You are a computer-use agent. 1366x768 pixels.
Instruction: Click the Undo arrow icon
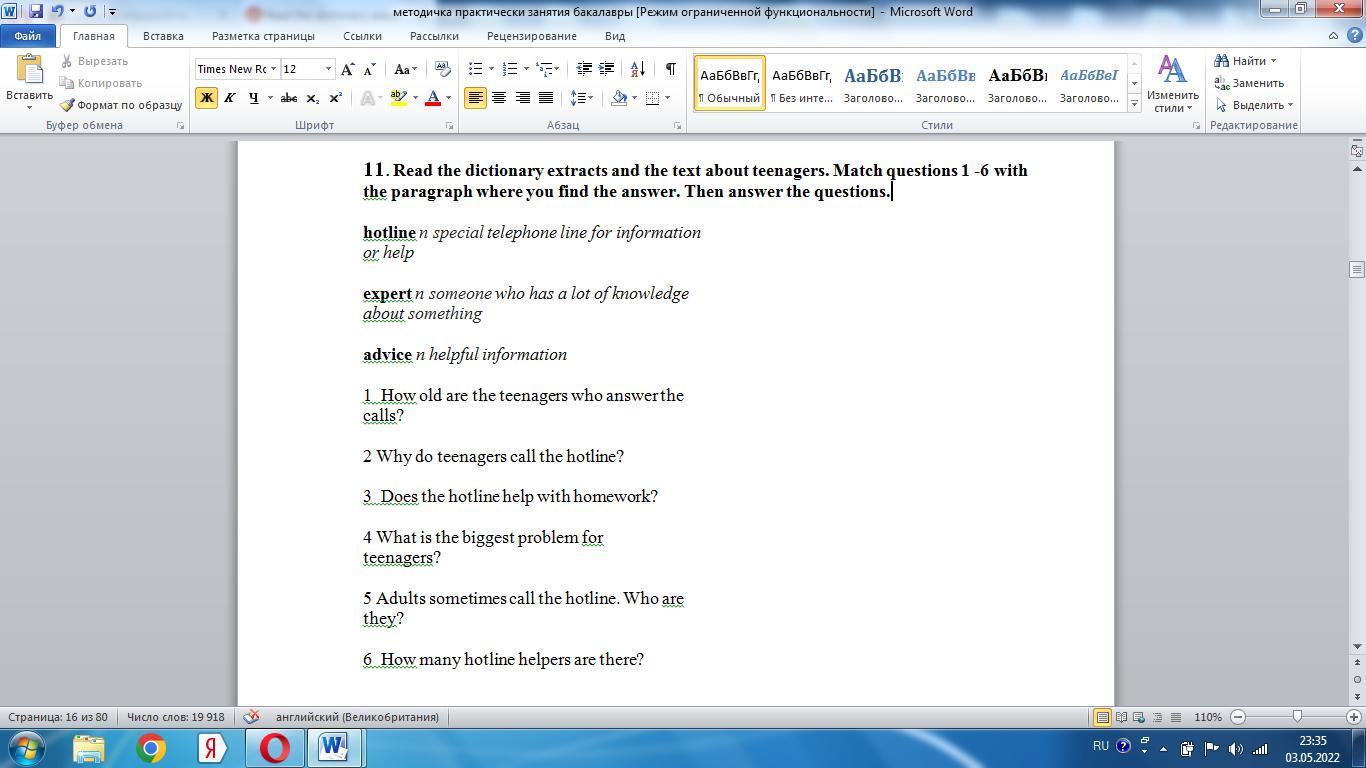pos(57,11)
